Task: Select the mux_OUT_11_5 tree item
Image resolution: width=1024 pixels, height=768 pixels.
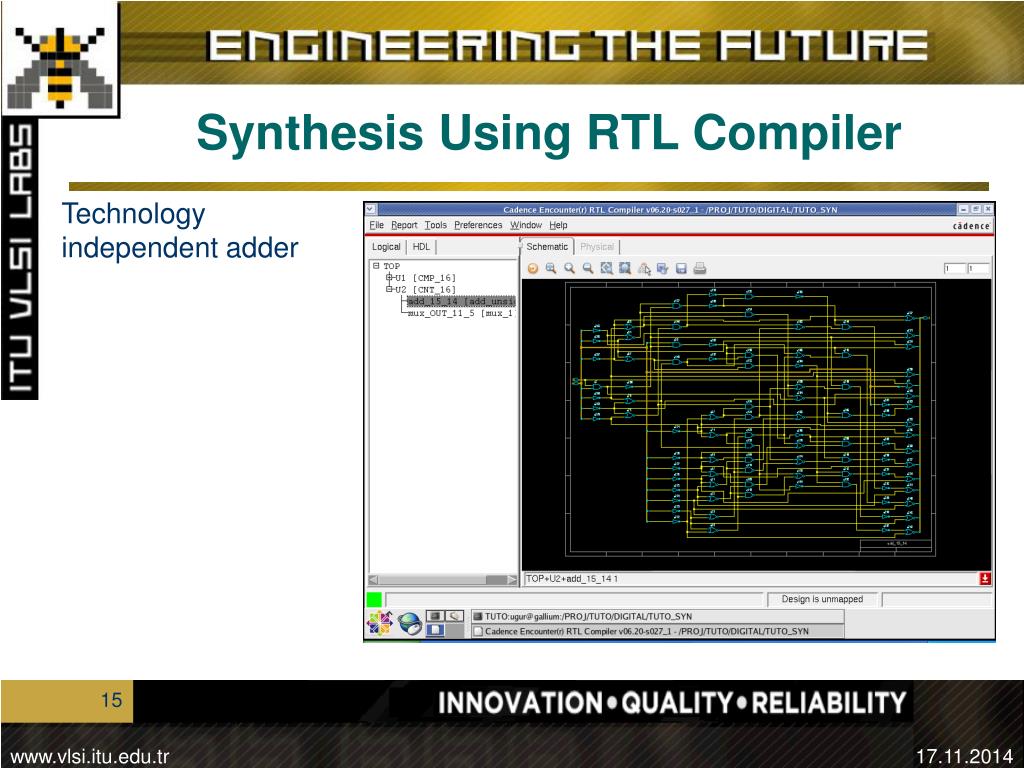Action: [x=460, y=313]
